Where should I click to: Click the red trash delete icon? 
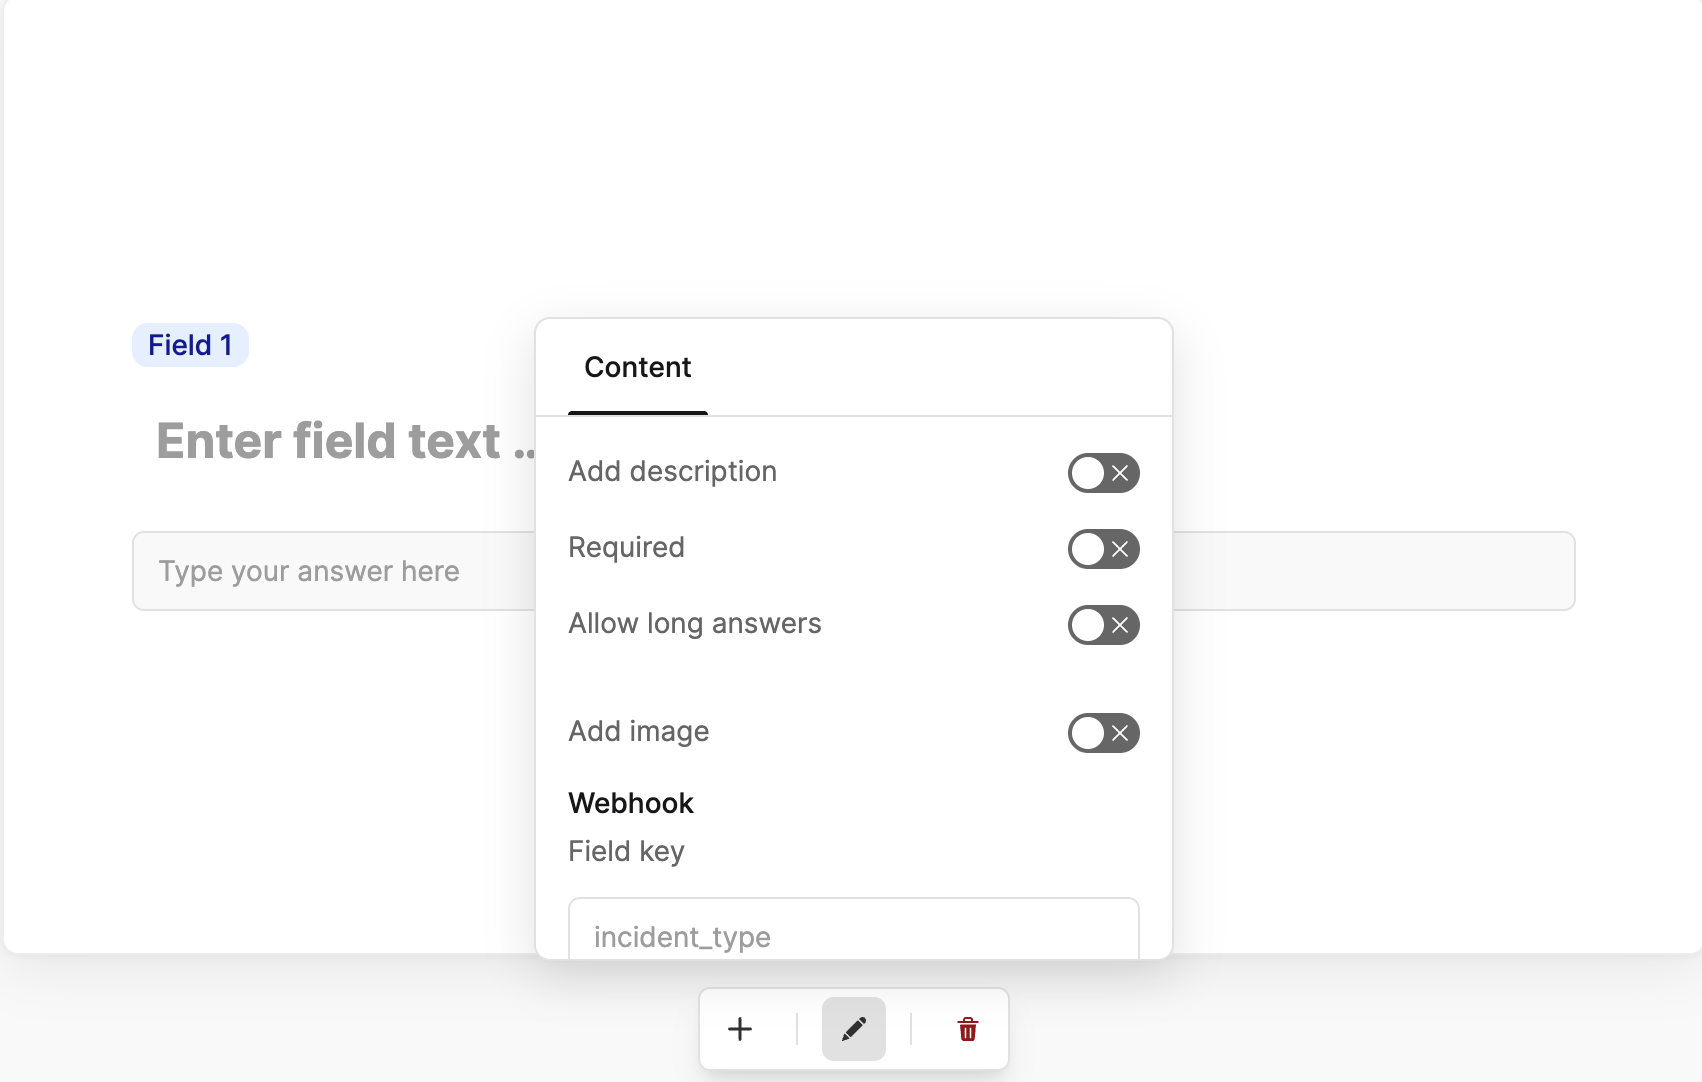click(968, 1029)
